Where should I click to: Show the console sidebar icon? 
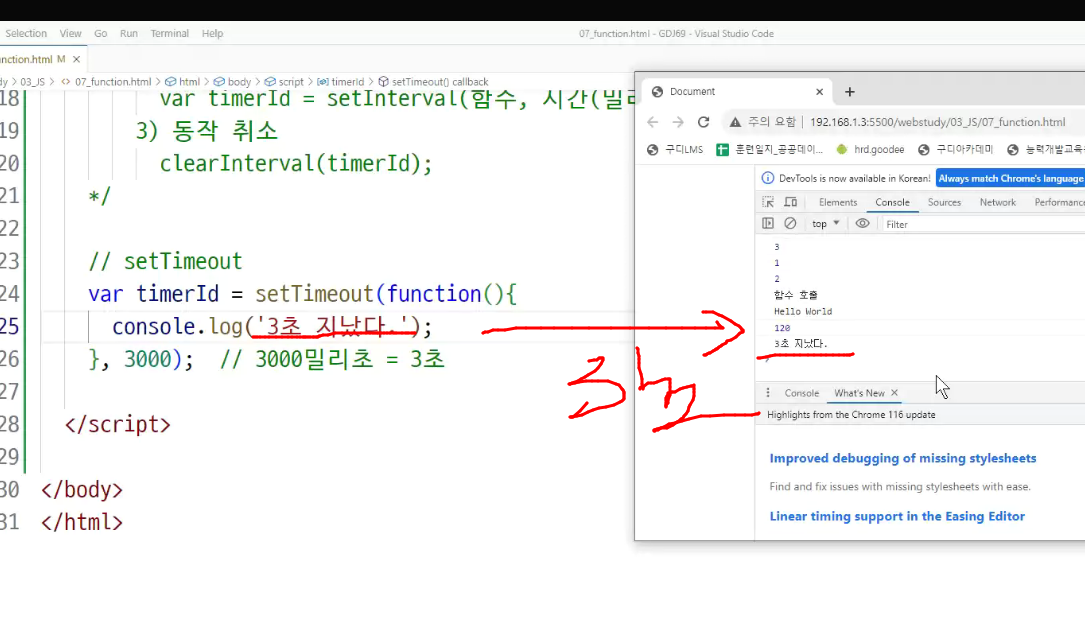[768, 223]
